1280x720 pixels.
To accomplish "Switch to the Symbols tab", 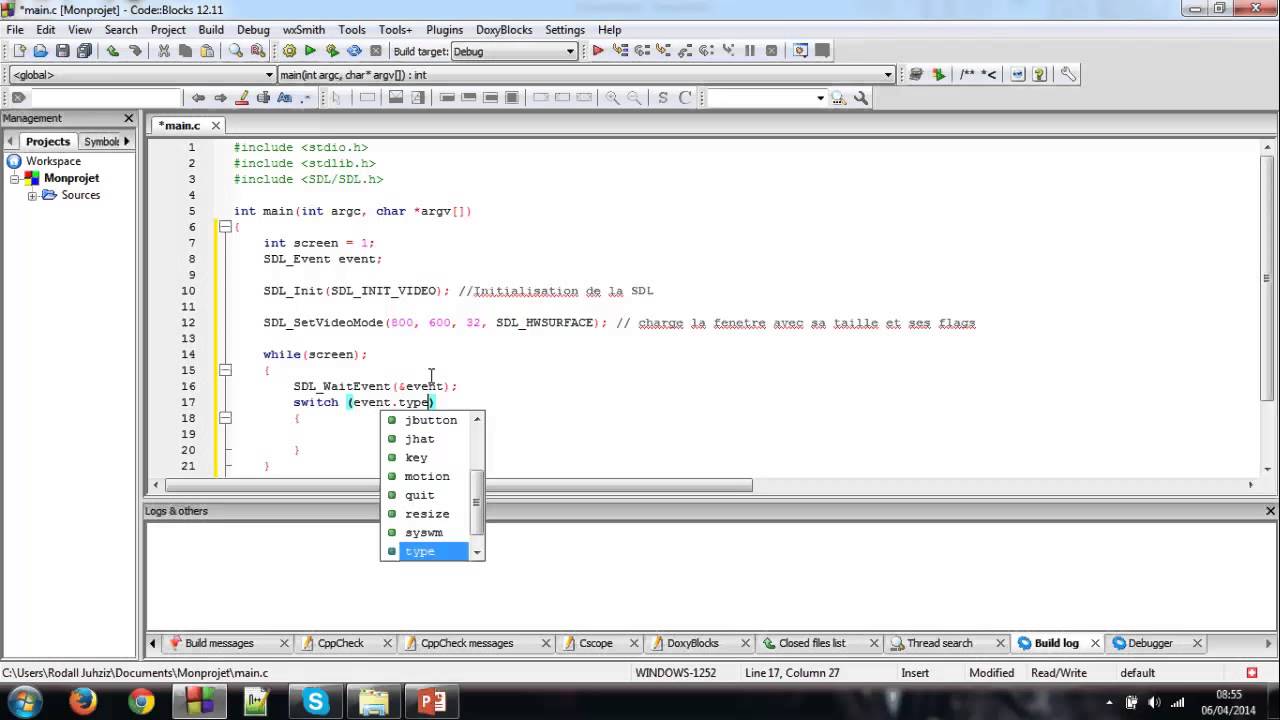I will coord(101,142).
